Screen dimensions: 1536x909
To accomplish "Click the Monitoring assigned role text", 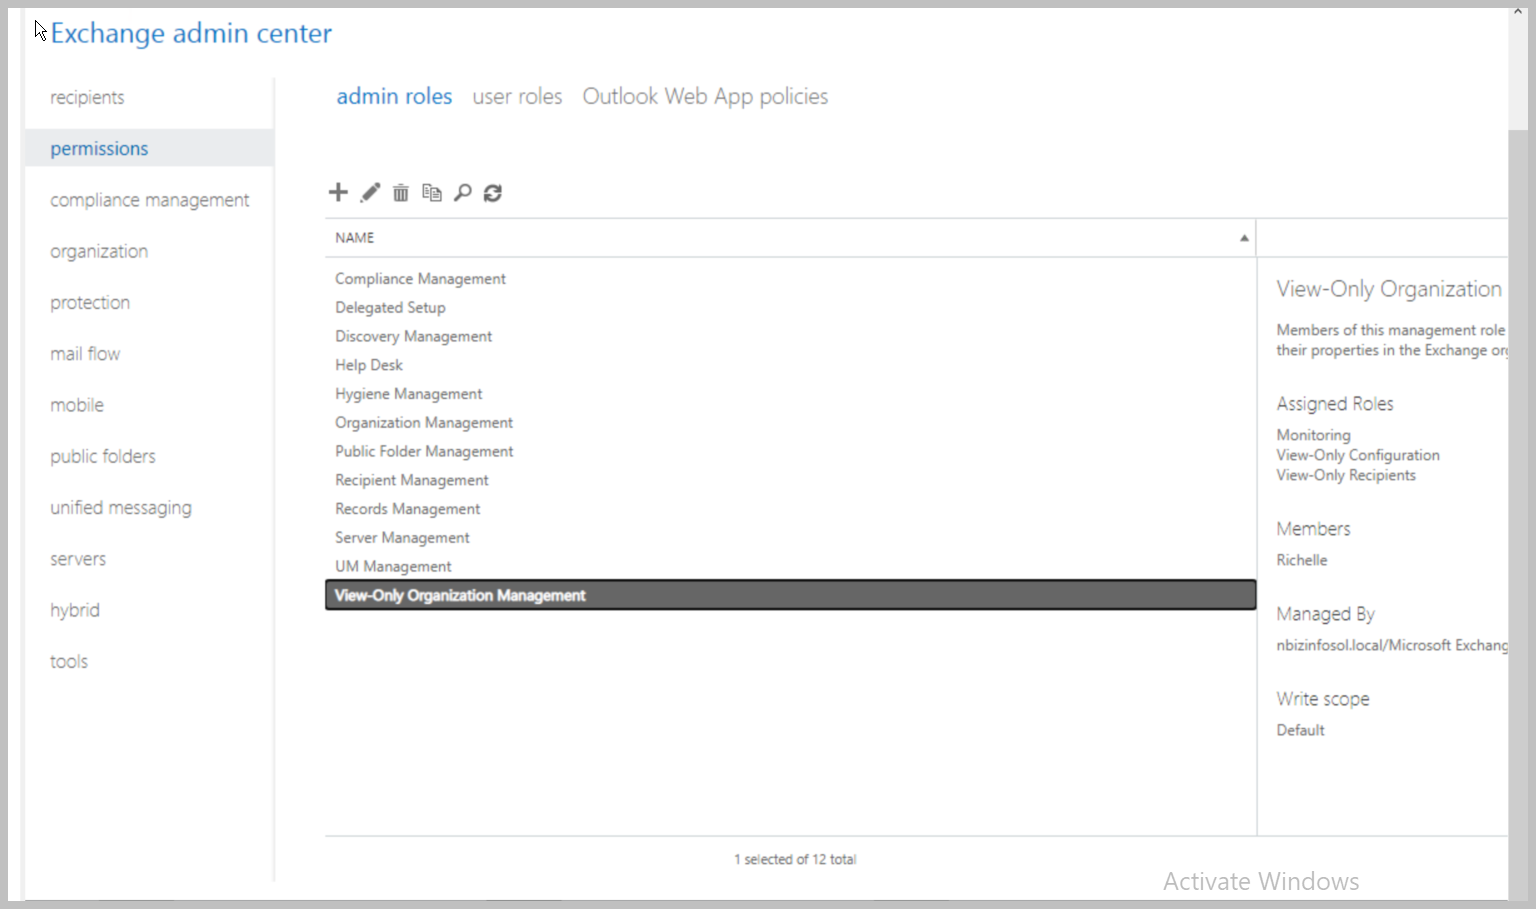I will tap(1313, 435).
